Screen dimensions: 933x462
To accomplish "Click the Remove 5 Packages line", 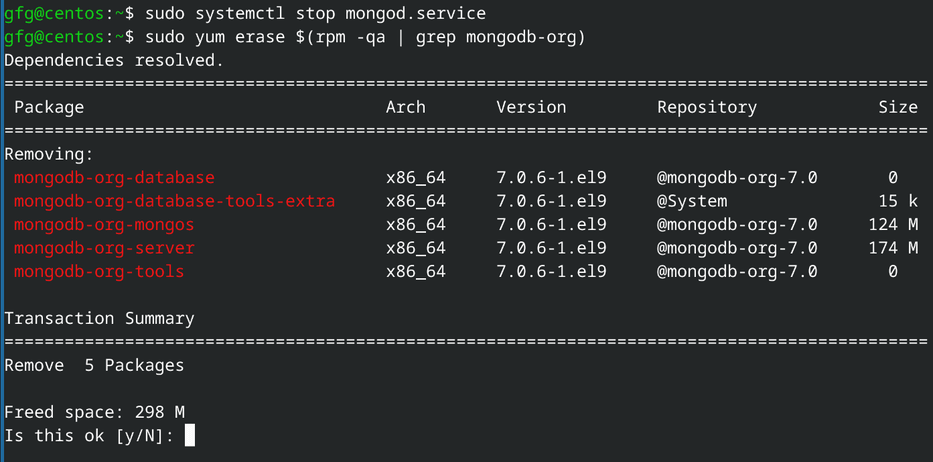I will [x=94, y=365].
